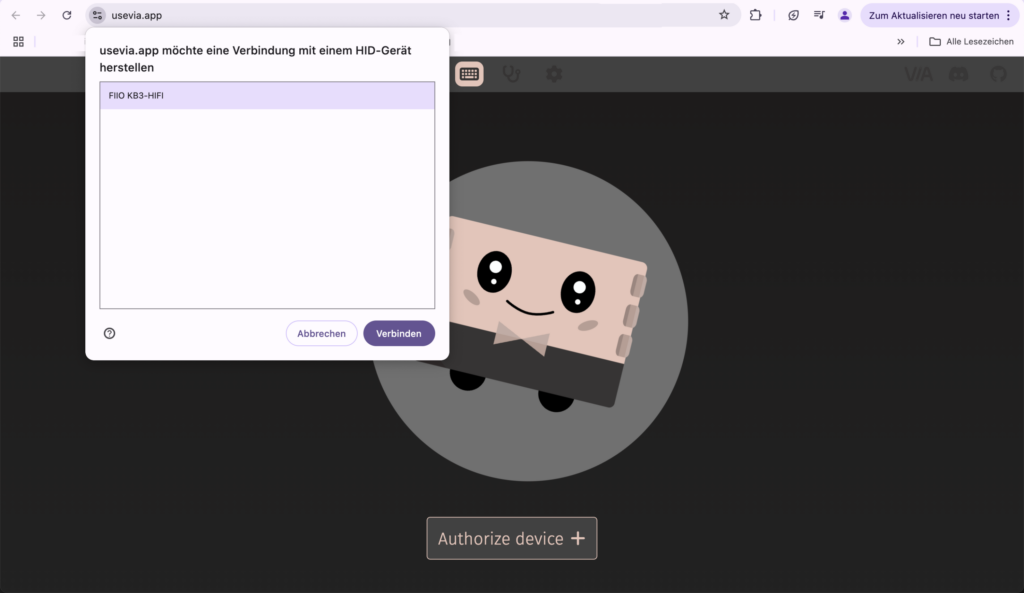Expand the hidden bookmarks chevron
Screen dimensions: 1024x593
(x=901, y=41)
